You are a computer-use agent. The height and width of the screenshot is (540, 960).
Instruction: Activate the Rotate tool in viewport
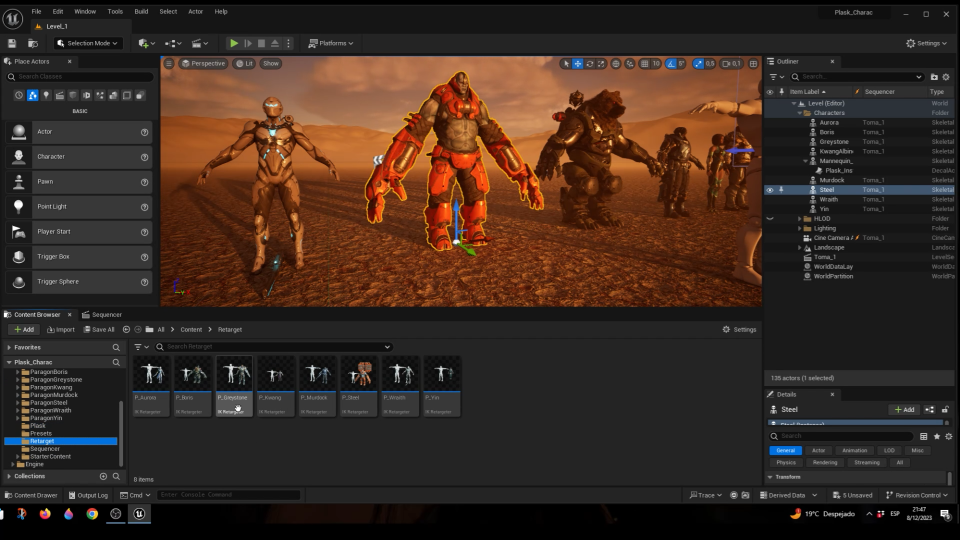pos(589,64)
